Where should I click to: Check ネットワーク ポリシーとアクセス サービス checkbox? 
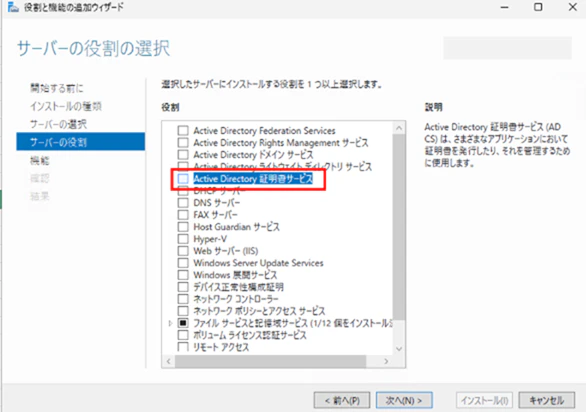183,311
